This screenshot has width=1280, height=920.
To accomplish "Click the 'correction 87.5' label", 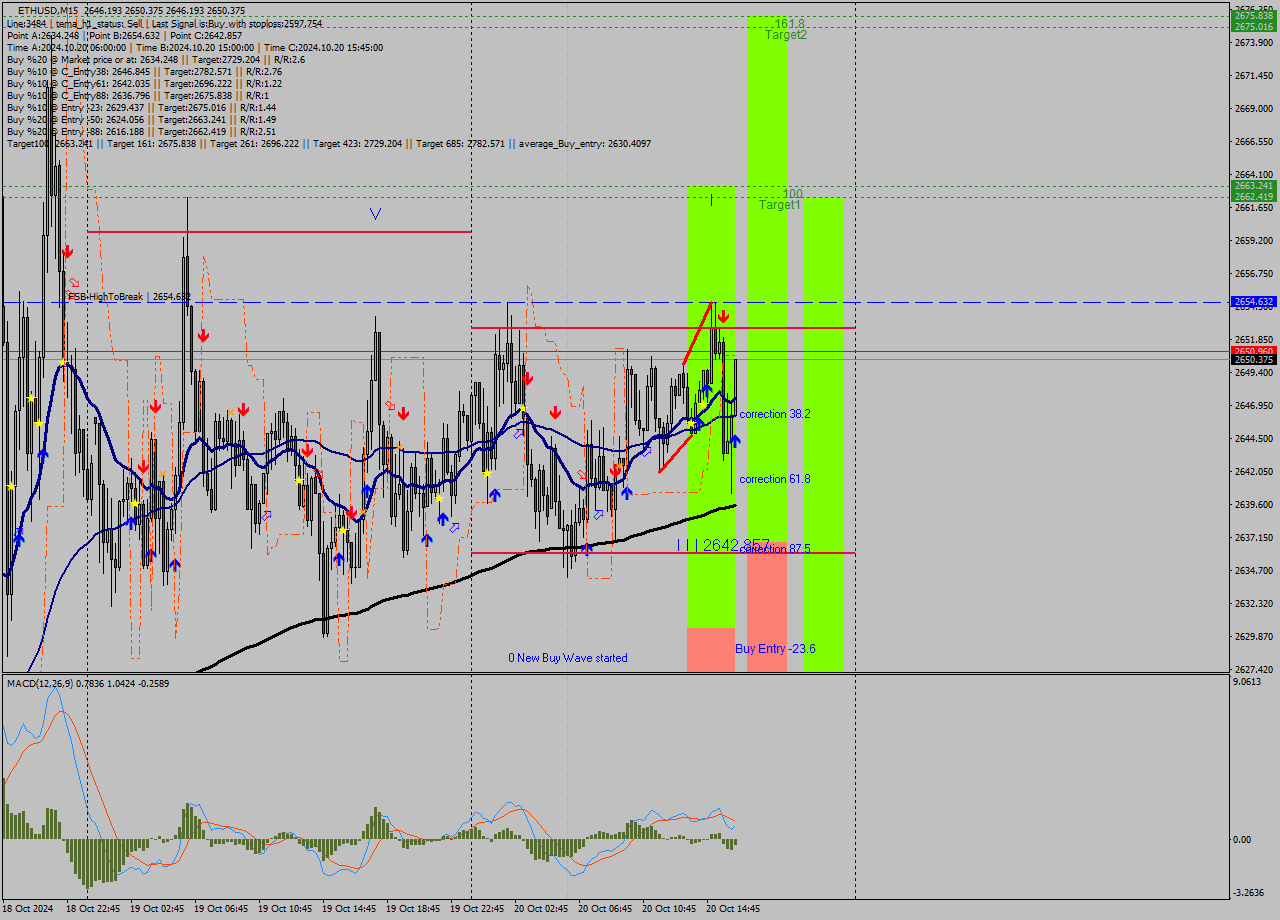I will coord(776,549).
